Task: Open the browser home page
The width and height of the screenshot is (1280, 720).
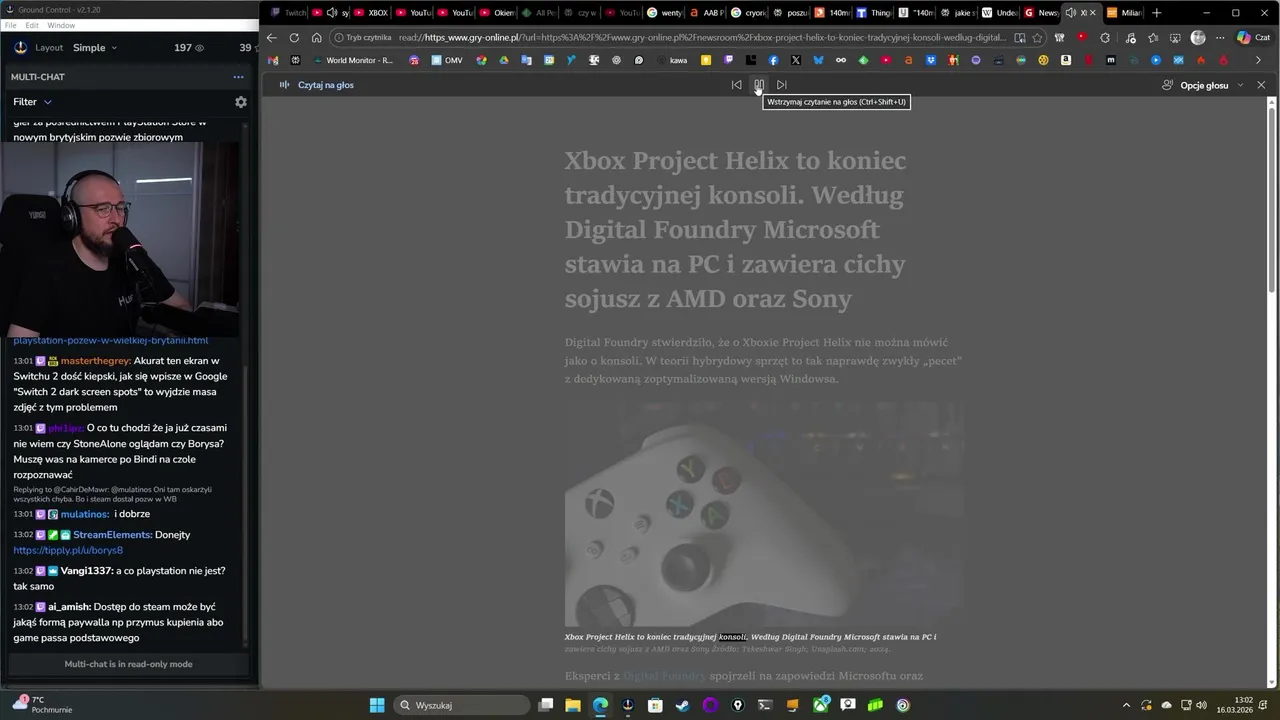Action: (317, 38)
